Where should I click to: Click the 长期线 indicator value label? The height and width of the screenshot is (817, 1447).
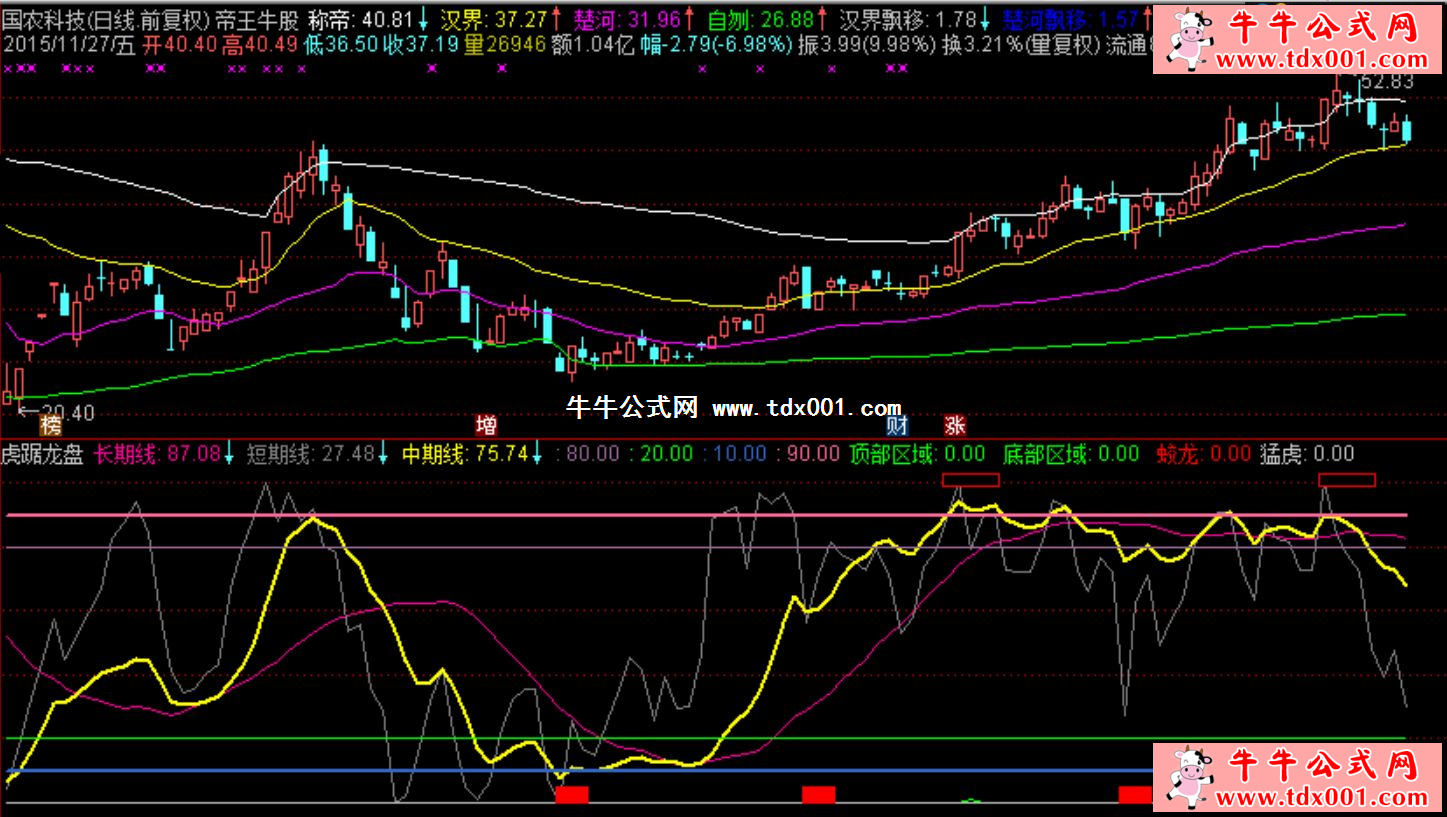click(158, 454)
